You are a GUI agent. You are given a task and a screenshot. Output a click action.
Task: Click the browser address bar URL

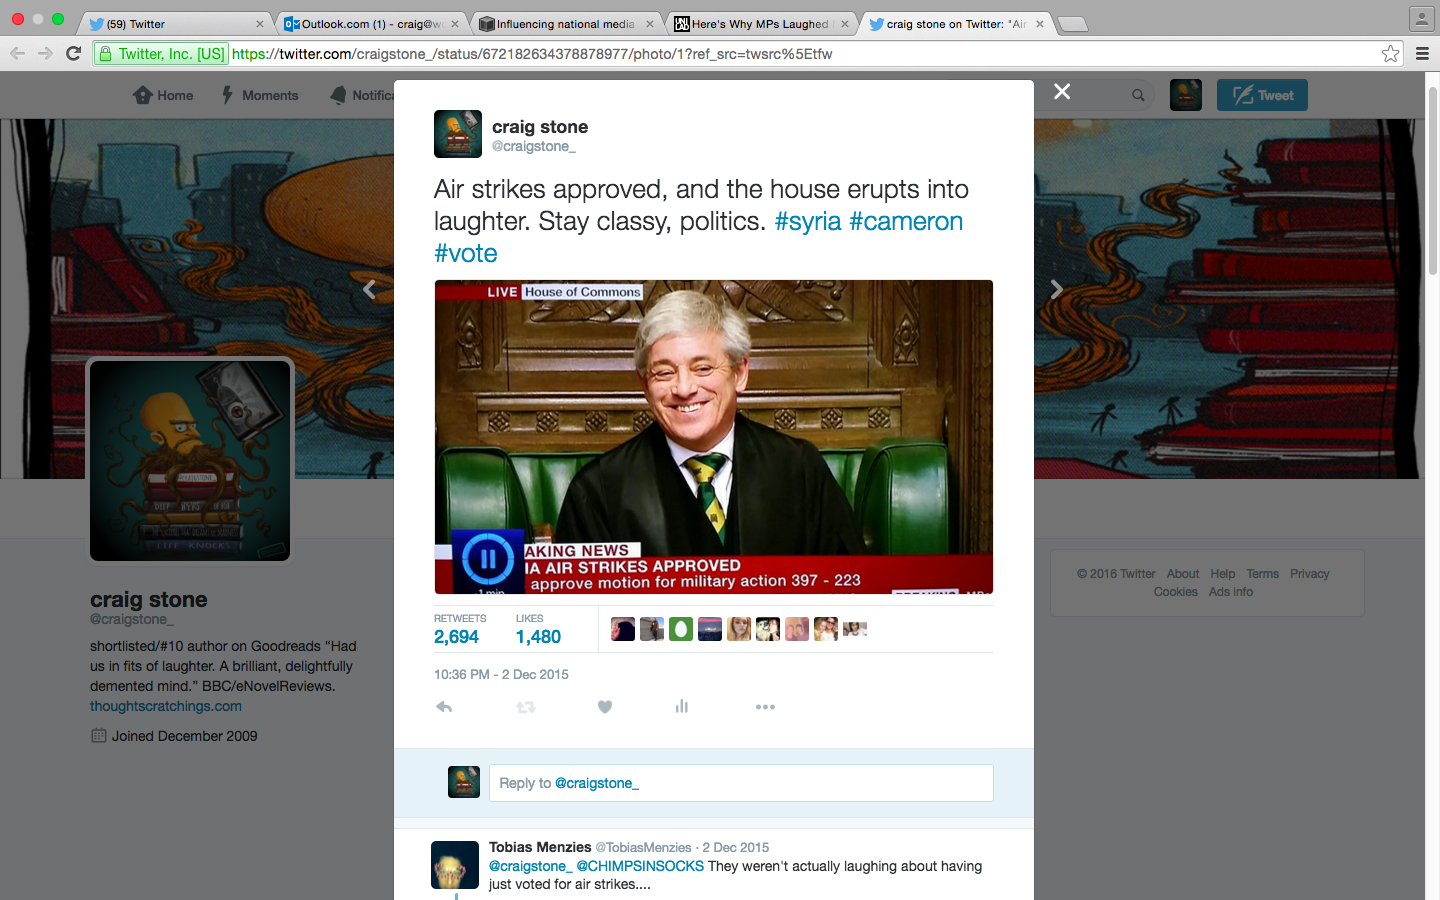(x=532, y=54)
